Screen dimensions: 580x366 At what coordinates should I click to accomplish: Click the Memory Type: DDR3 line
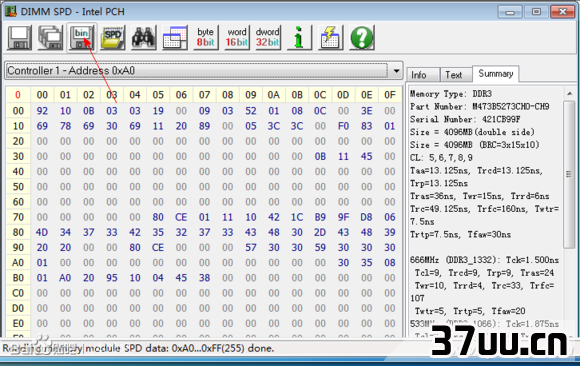coord(451,94)
